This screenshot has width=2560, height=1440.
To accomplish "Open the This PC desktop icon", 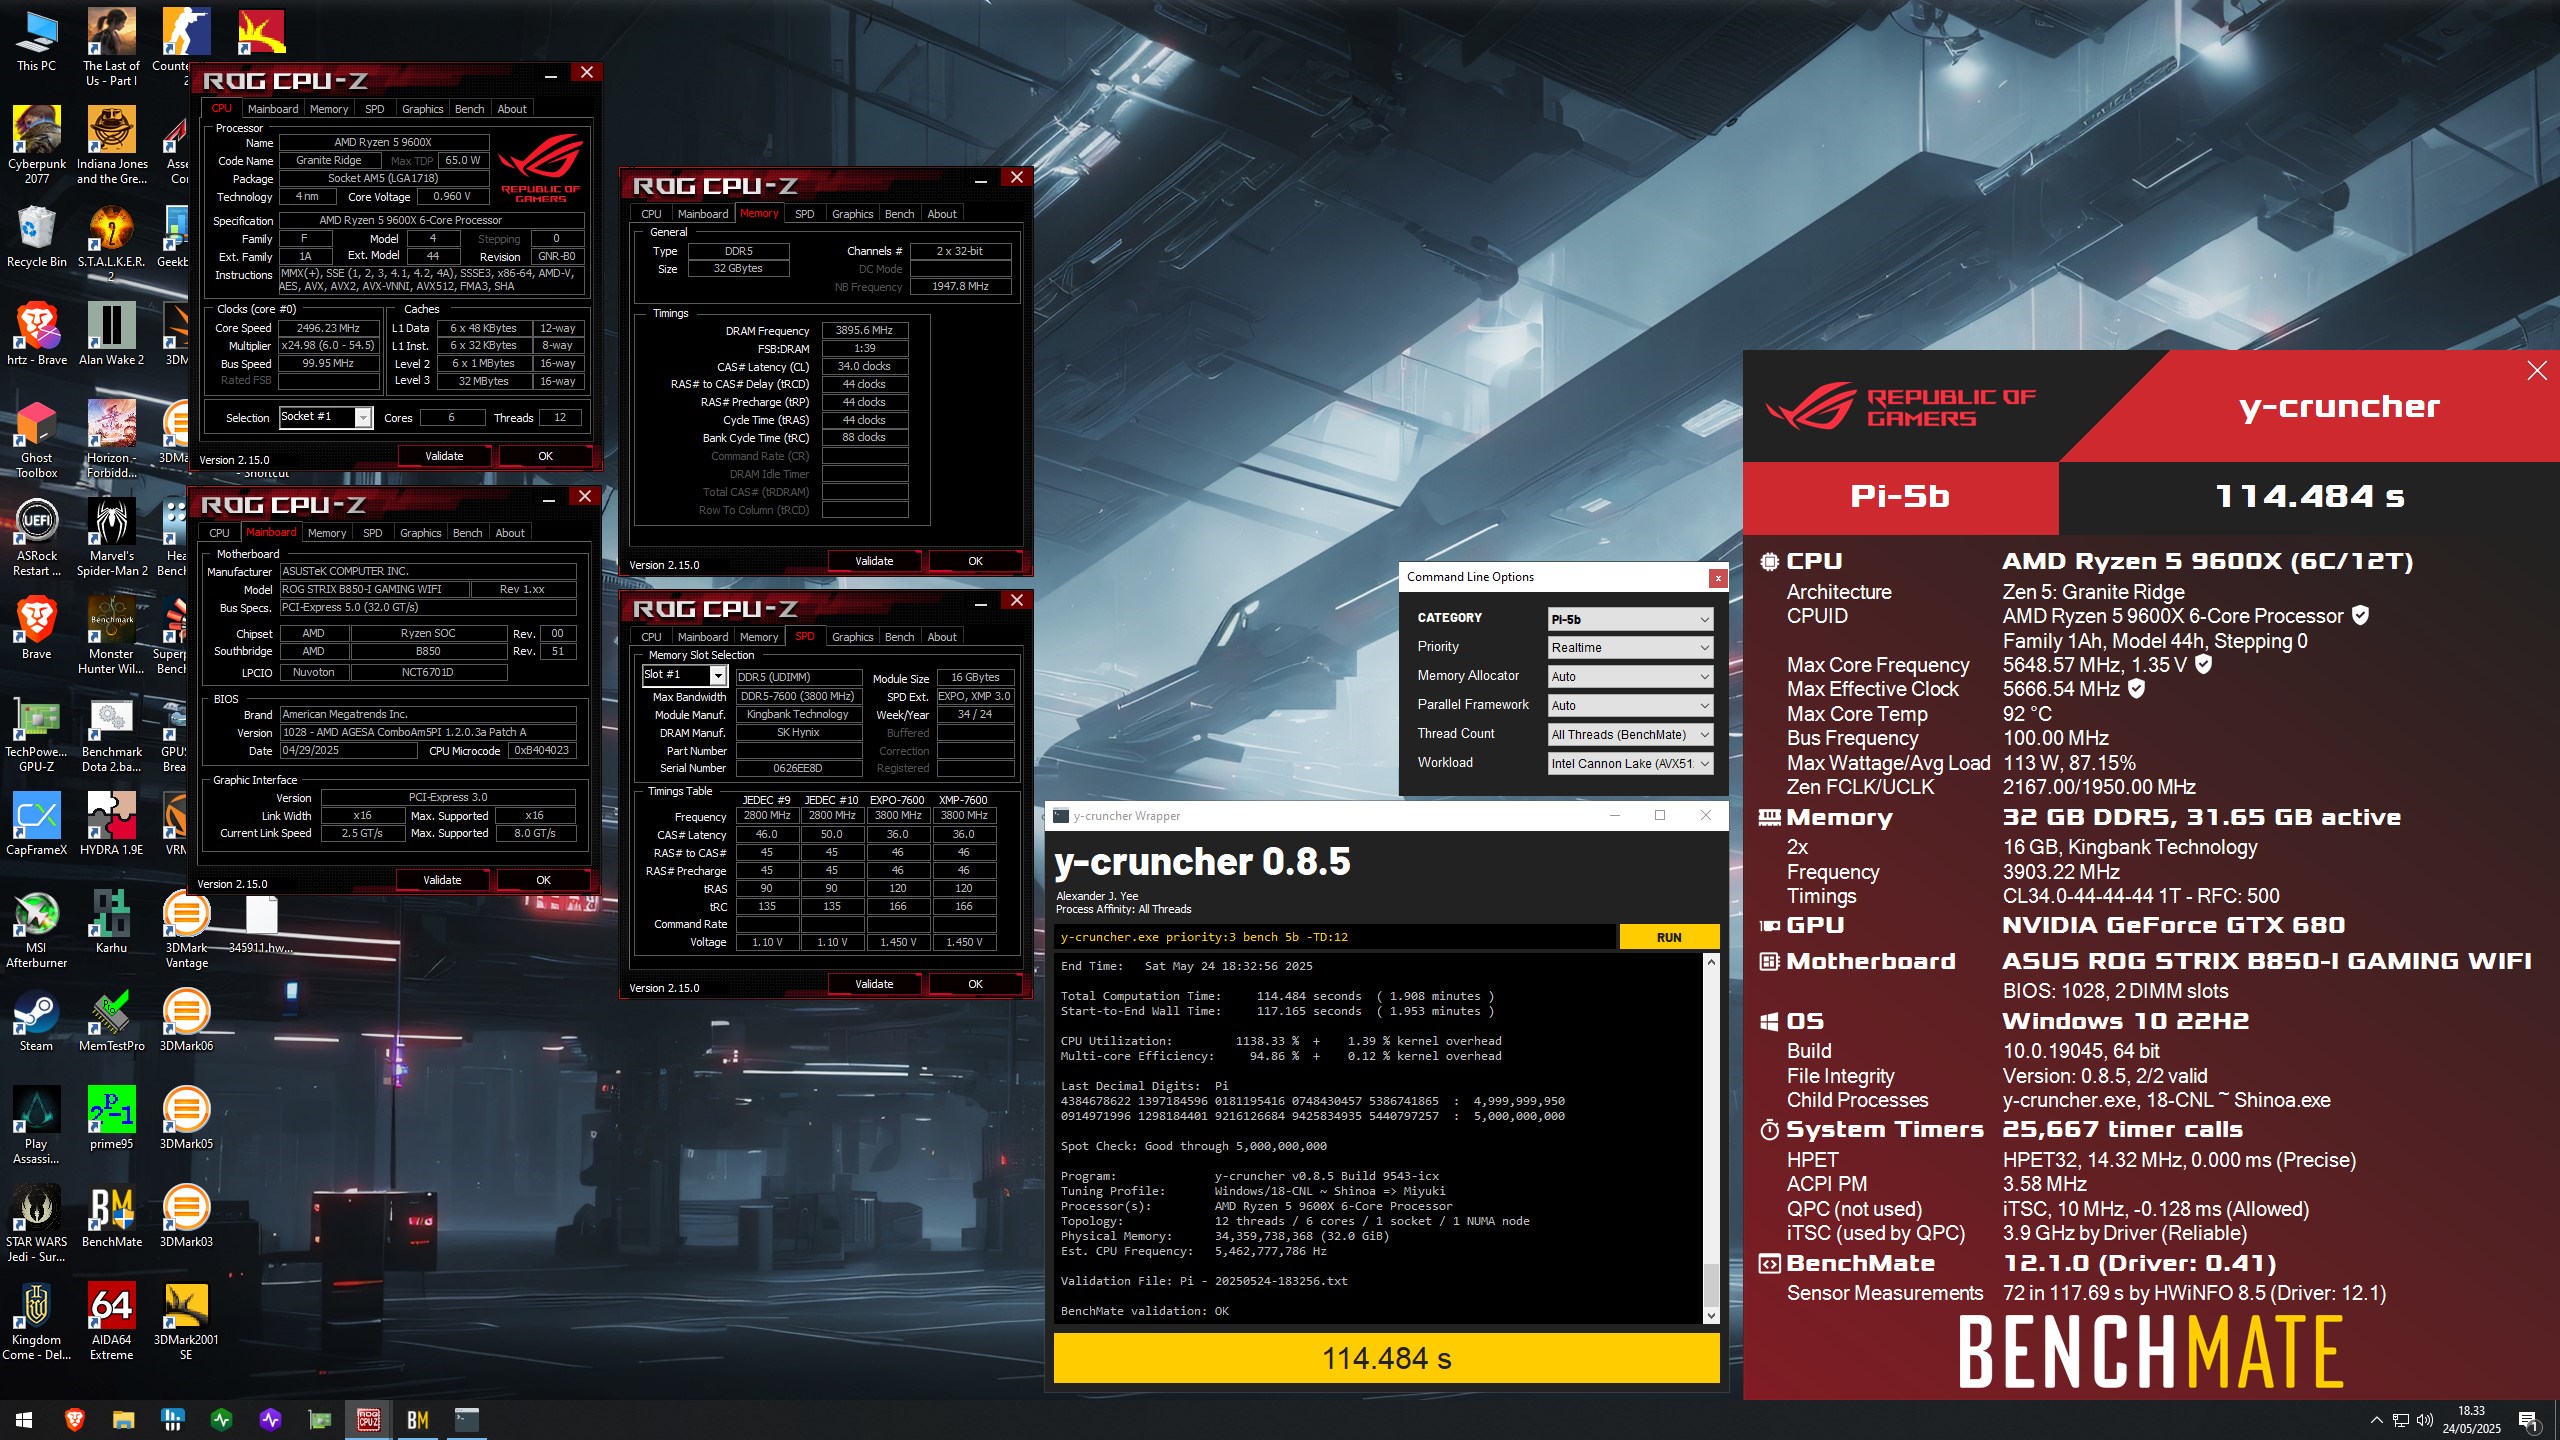I will 36,42.
